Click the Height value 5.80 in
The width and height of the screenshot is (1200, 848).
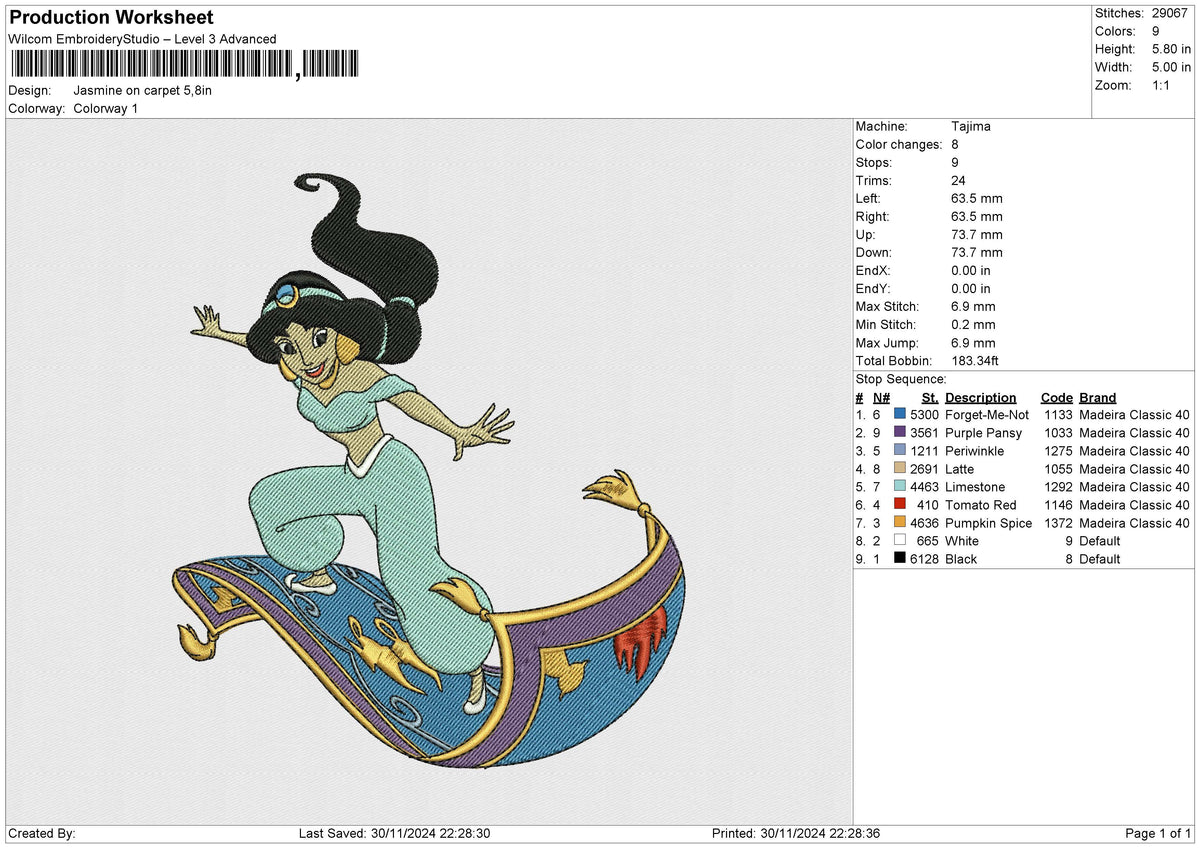[1171, 49]
